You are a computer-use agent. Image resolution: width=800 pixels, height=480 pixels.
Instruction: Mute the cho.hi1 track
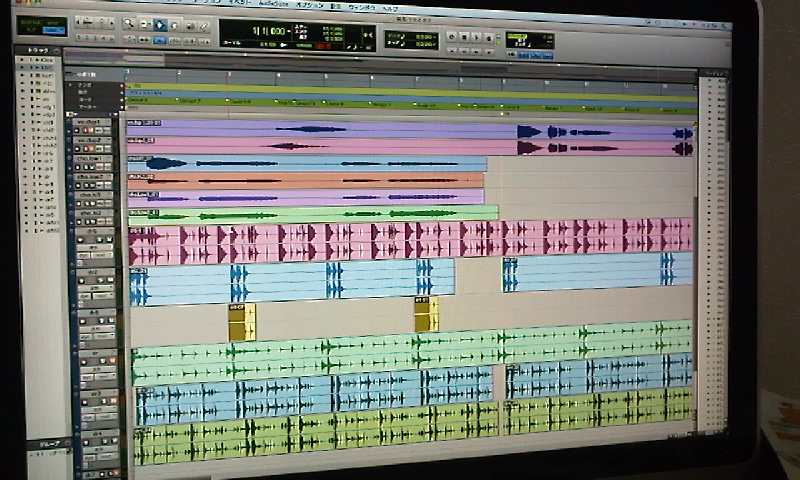93,204
